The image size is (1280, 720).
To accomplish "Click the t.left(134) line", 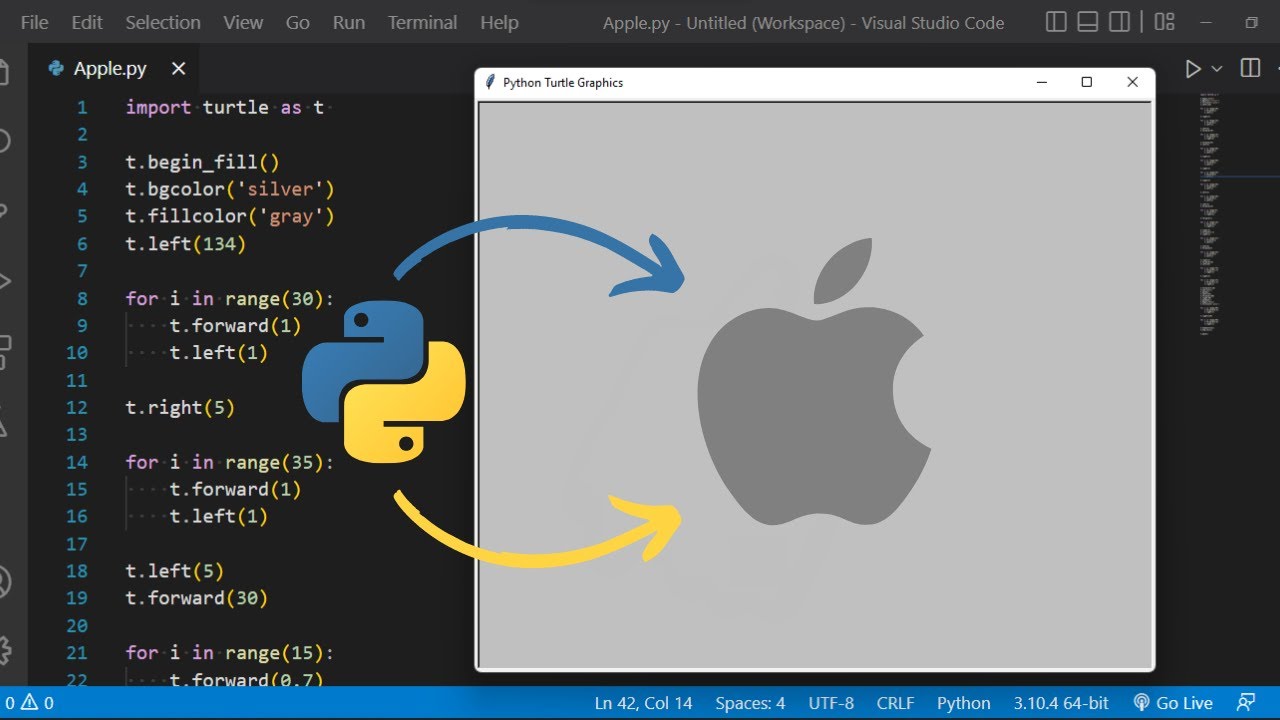I will pos(186,243).
